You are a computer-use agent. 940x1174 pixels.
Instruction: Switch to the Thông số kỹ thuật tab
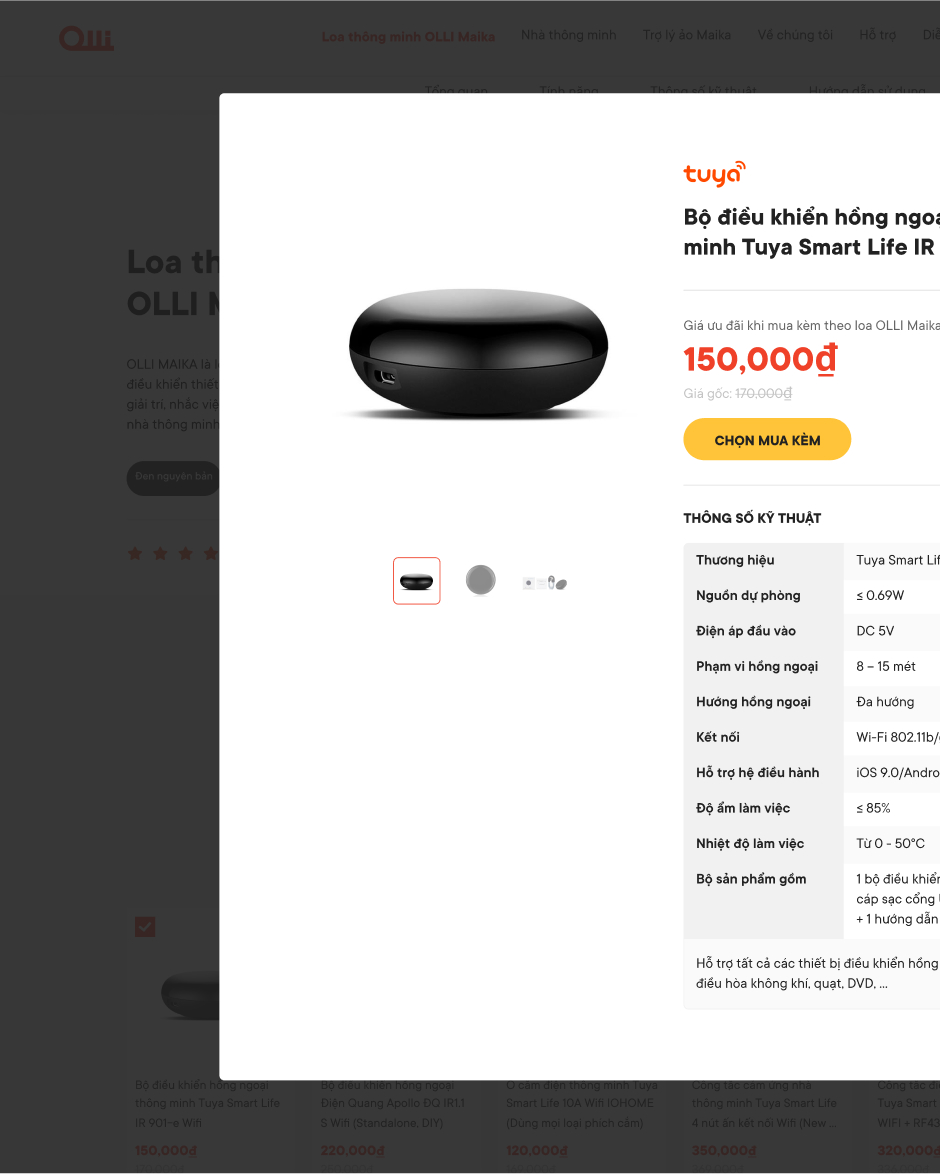[703, 91]
